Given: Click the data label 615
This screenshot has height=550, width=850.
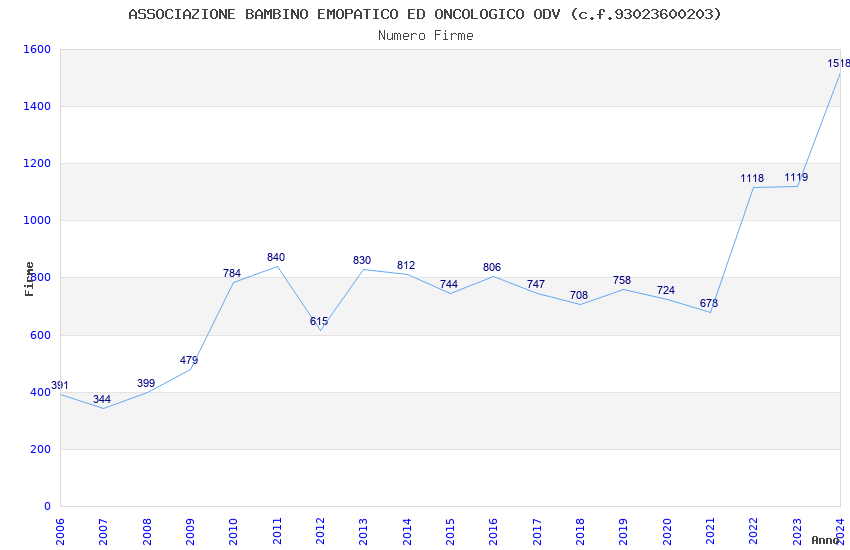Looking at the screenshot, I should [319, 321].
